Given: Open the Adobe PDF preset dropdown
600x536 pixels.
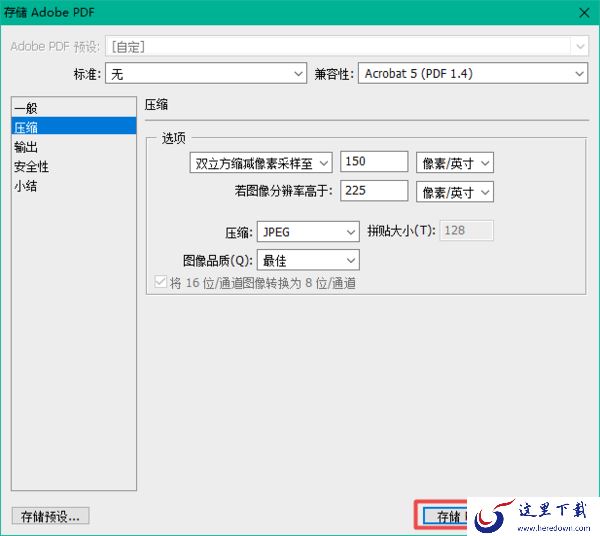Looking at the screenshot, I should (x=347, y=47).
